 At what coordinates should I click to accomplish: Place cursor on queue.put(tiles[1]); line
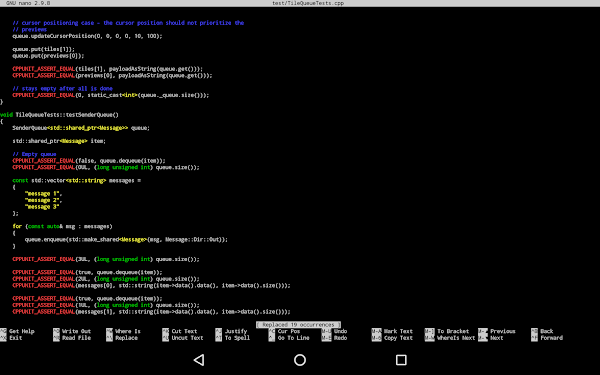click(44, 49)
